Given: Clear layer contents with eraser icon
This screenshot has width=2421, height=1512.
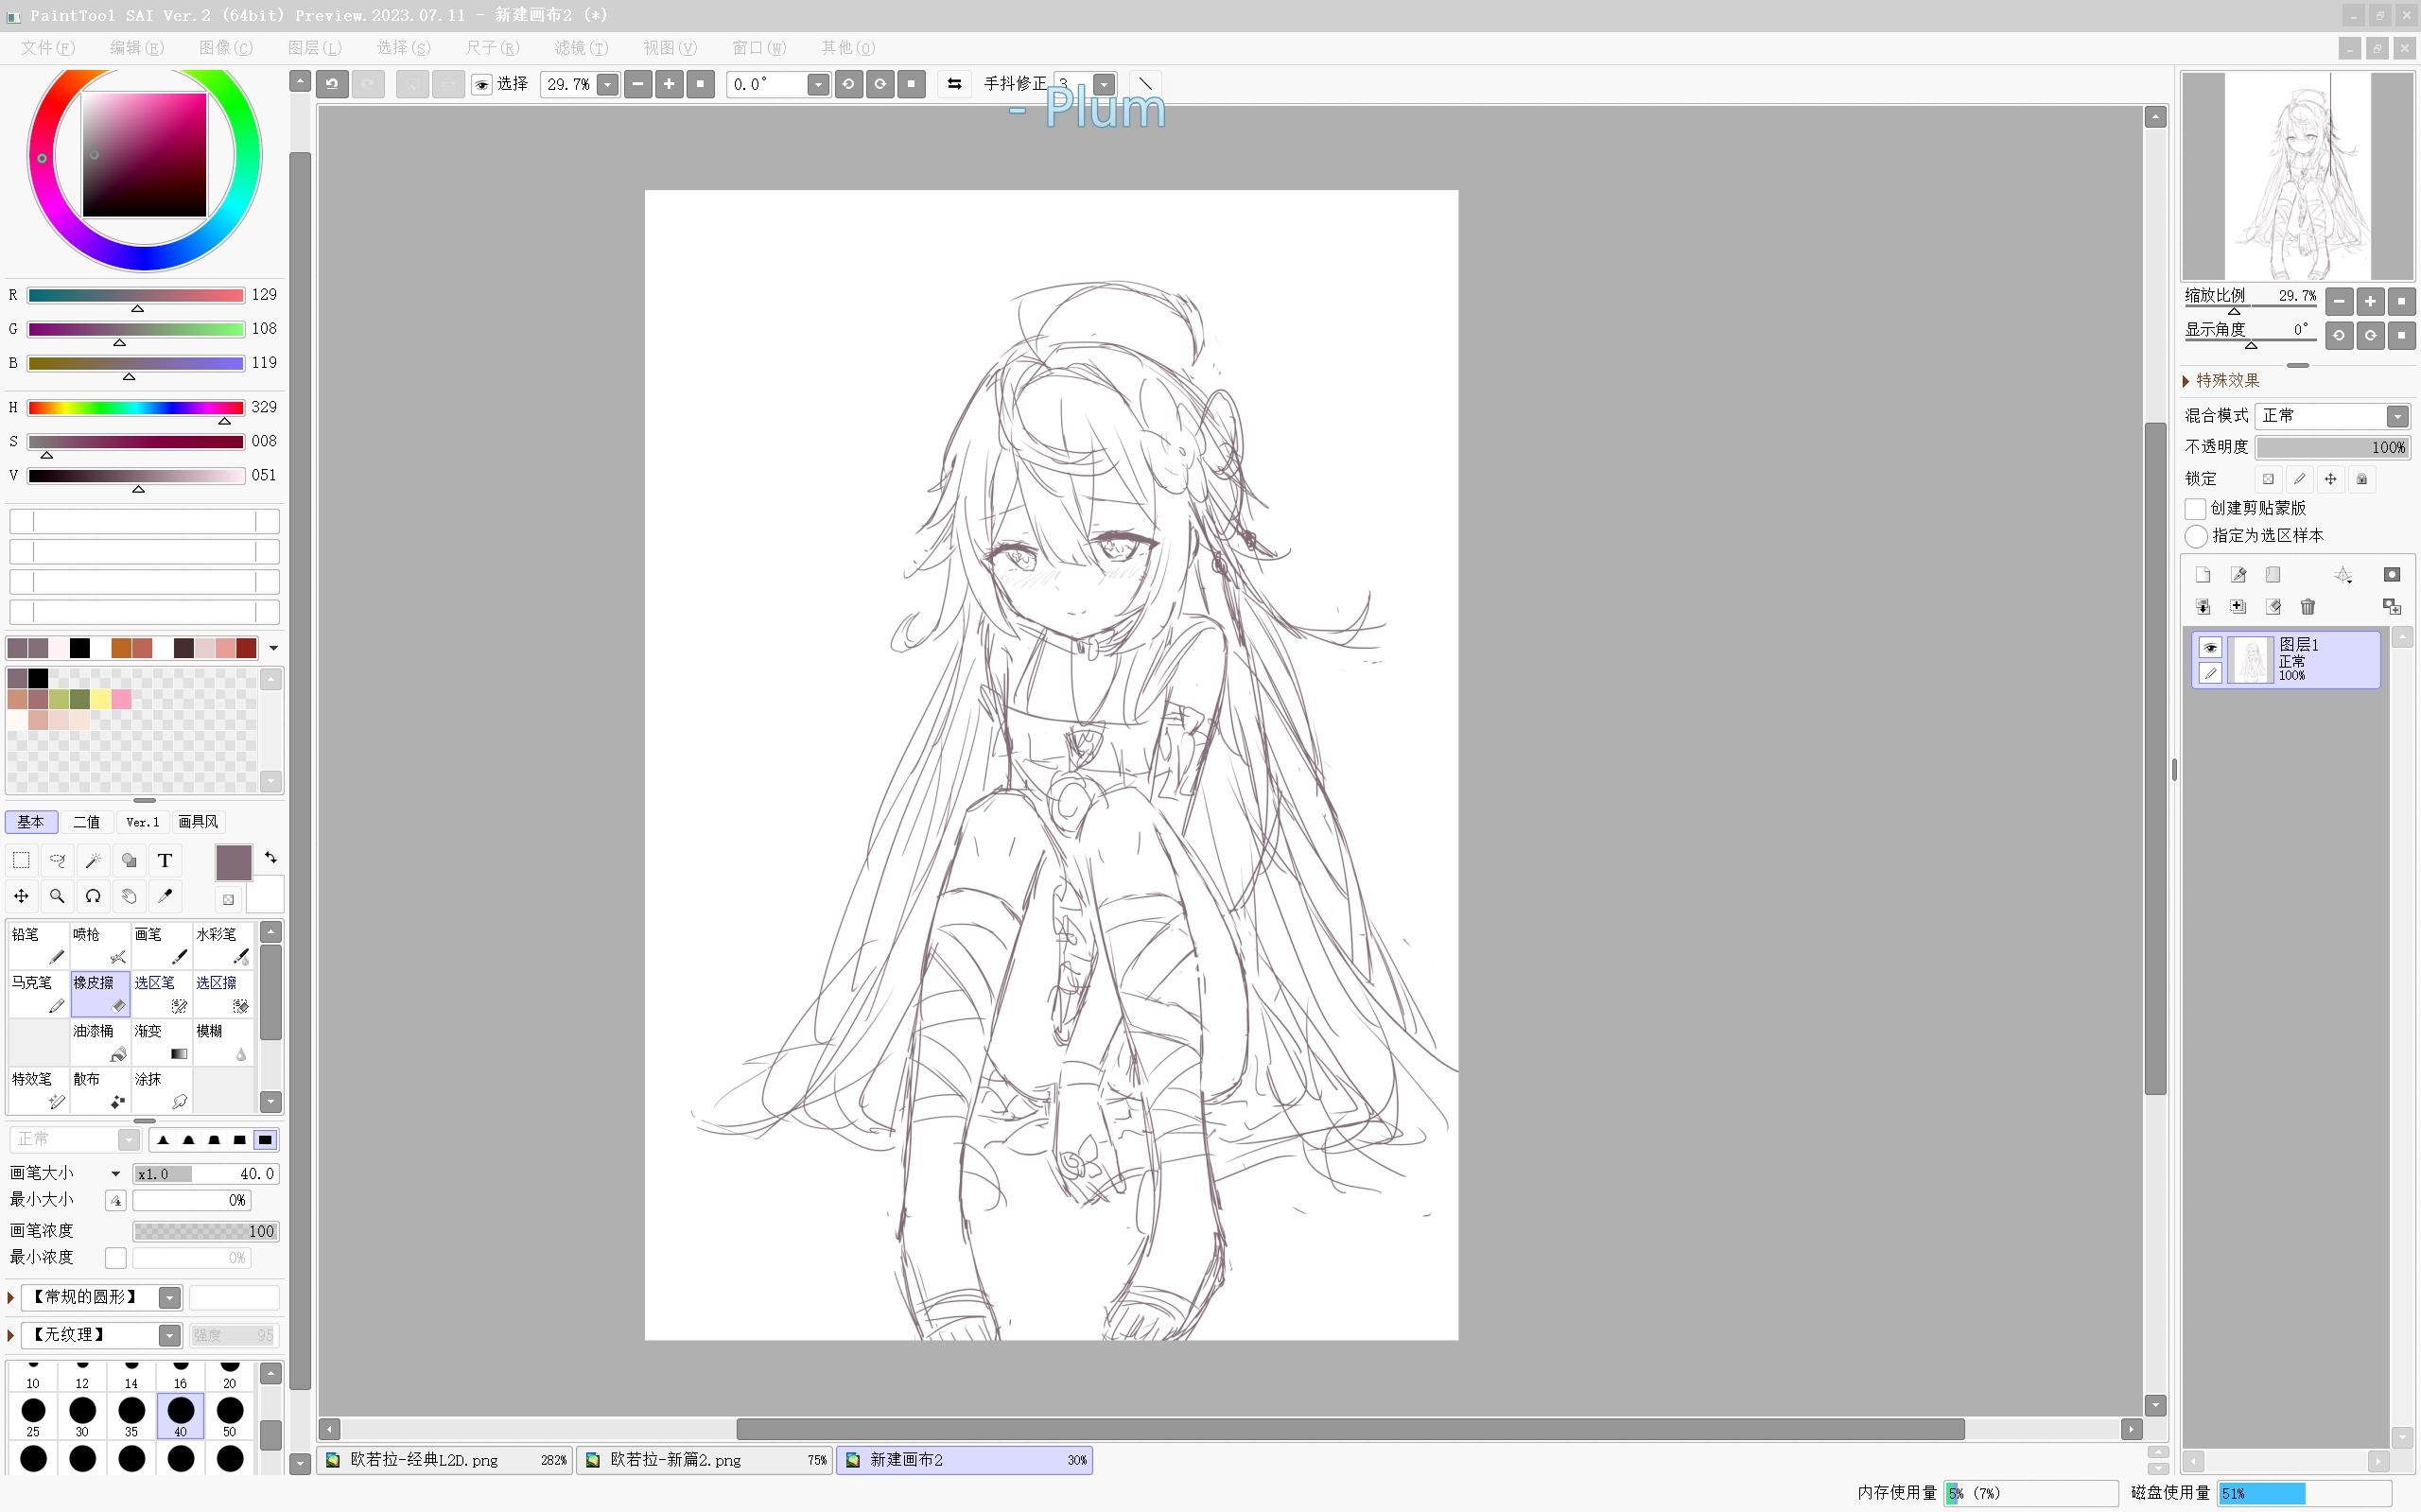Looking at the screenshot, I should coord(2273,607).
